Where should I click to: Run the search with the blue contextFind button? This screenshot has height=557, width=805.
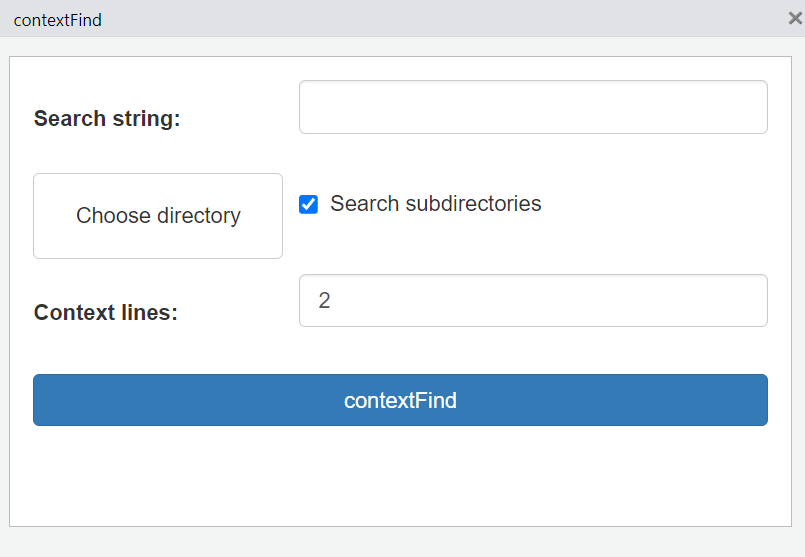click(400, 400)
